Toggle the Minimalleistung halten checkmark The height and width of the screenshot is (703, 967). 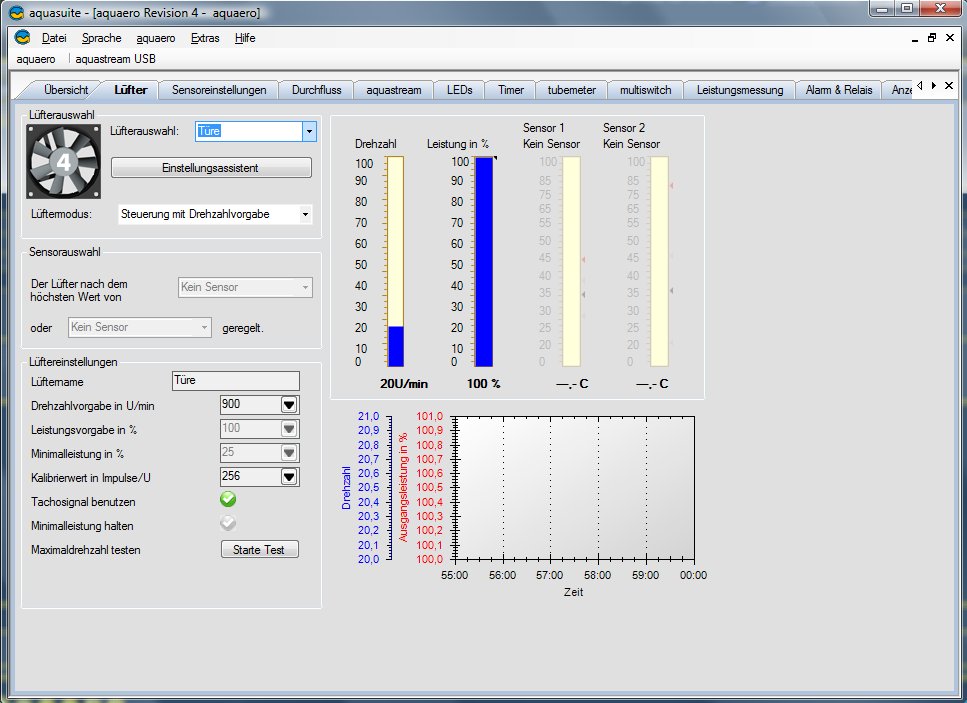[x=228, y=523]
